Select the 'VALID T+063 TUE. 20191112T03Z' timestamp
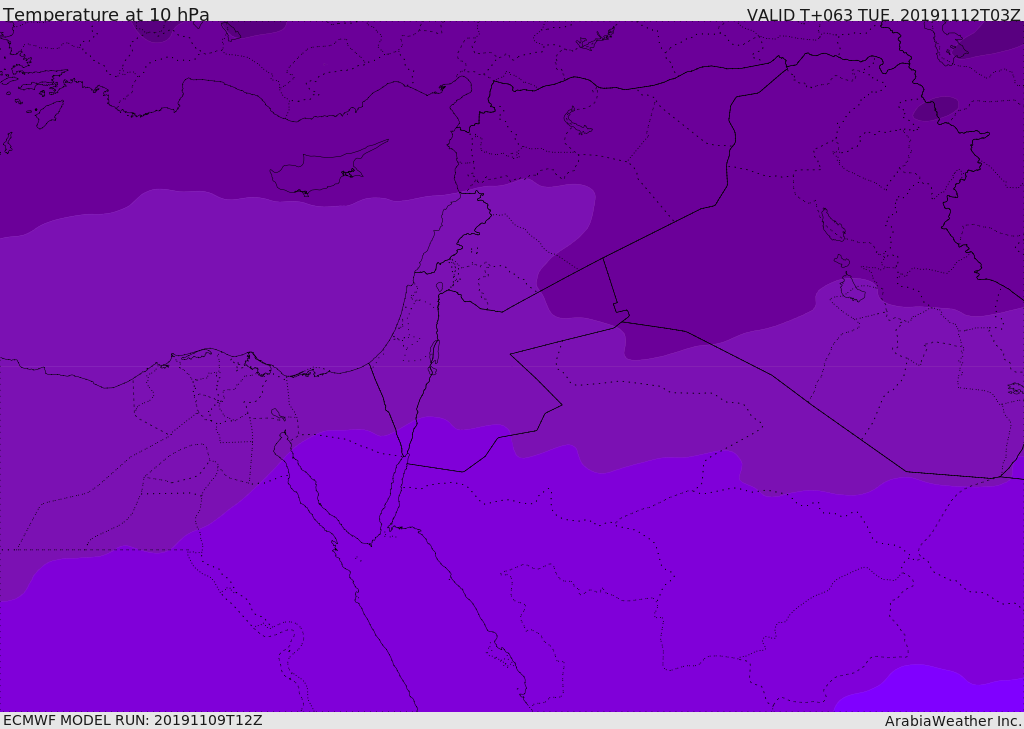 pos(884,14)
